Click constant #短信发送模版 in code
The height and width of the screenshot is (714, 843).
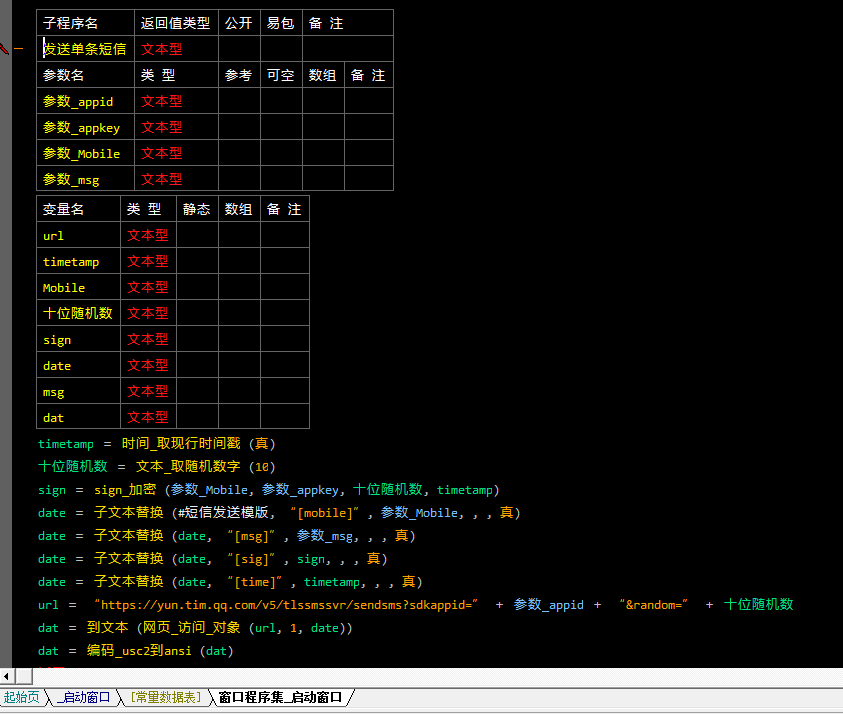pyautogui.click(x=223, y=512)
